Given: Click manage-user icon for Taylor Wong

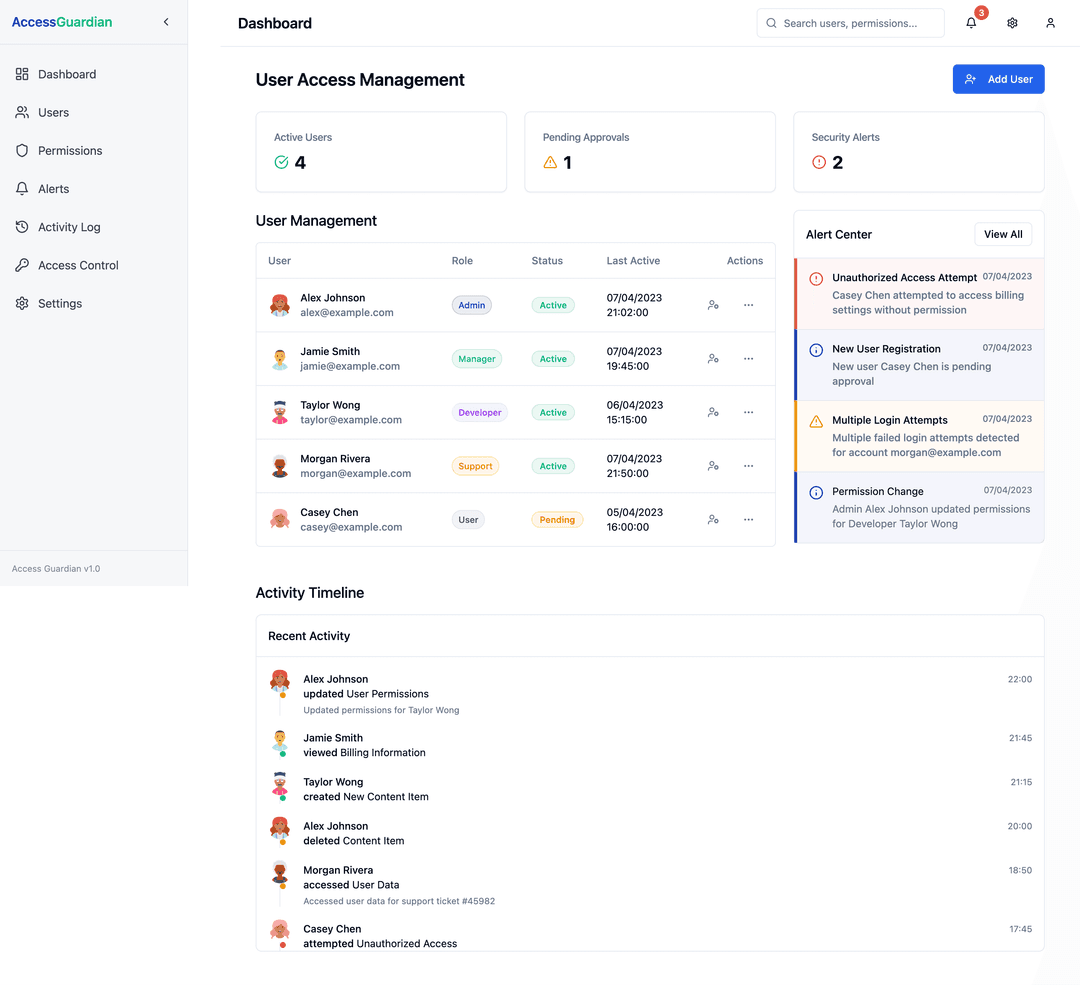Looking at the screenshot, I should [713, 412].
